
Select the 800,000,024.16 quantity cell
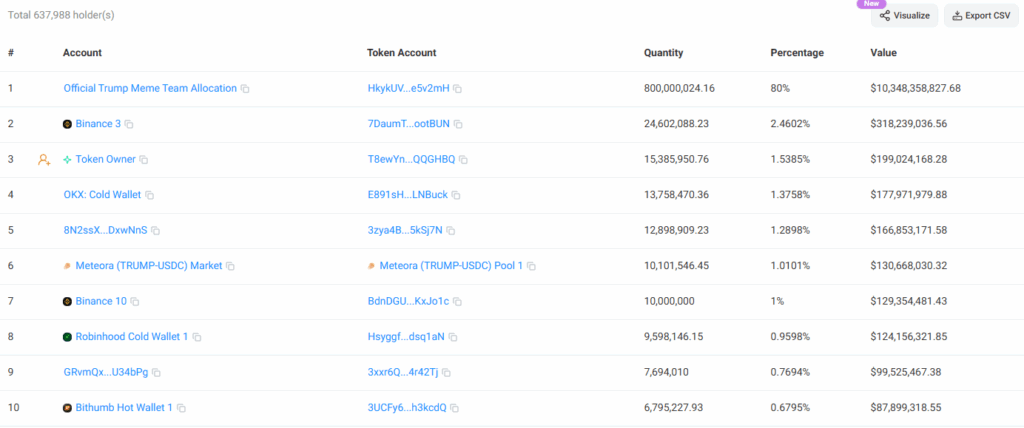click(679, 88)
